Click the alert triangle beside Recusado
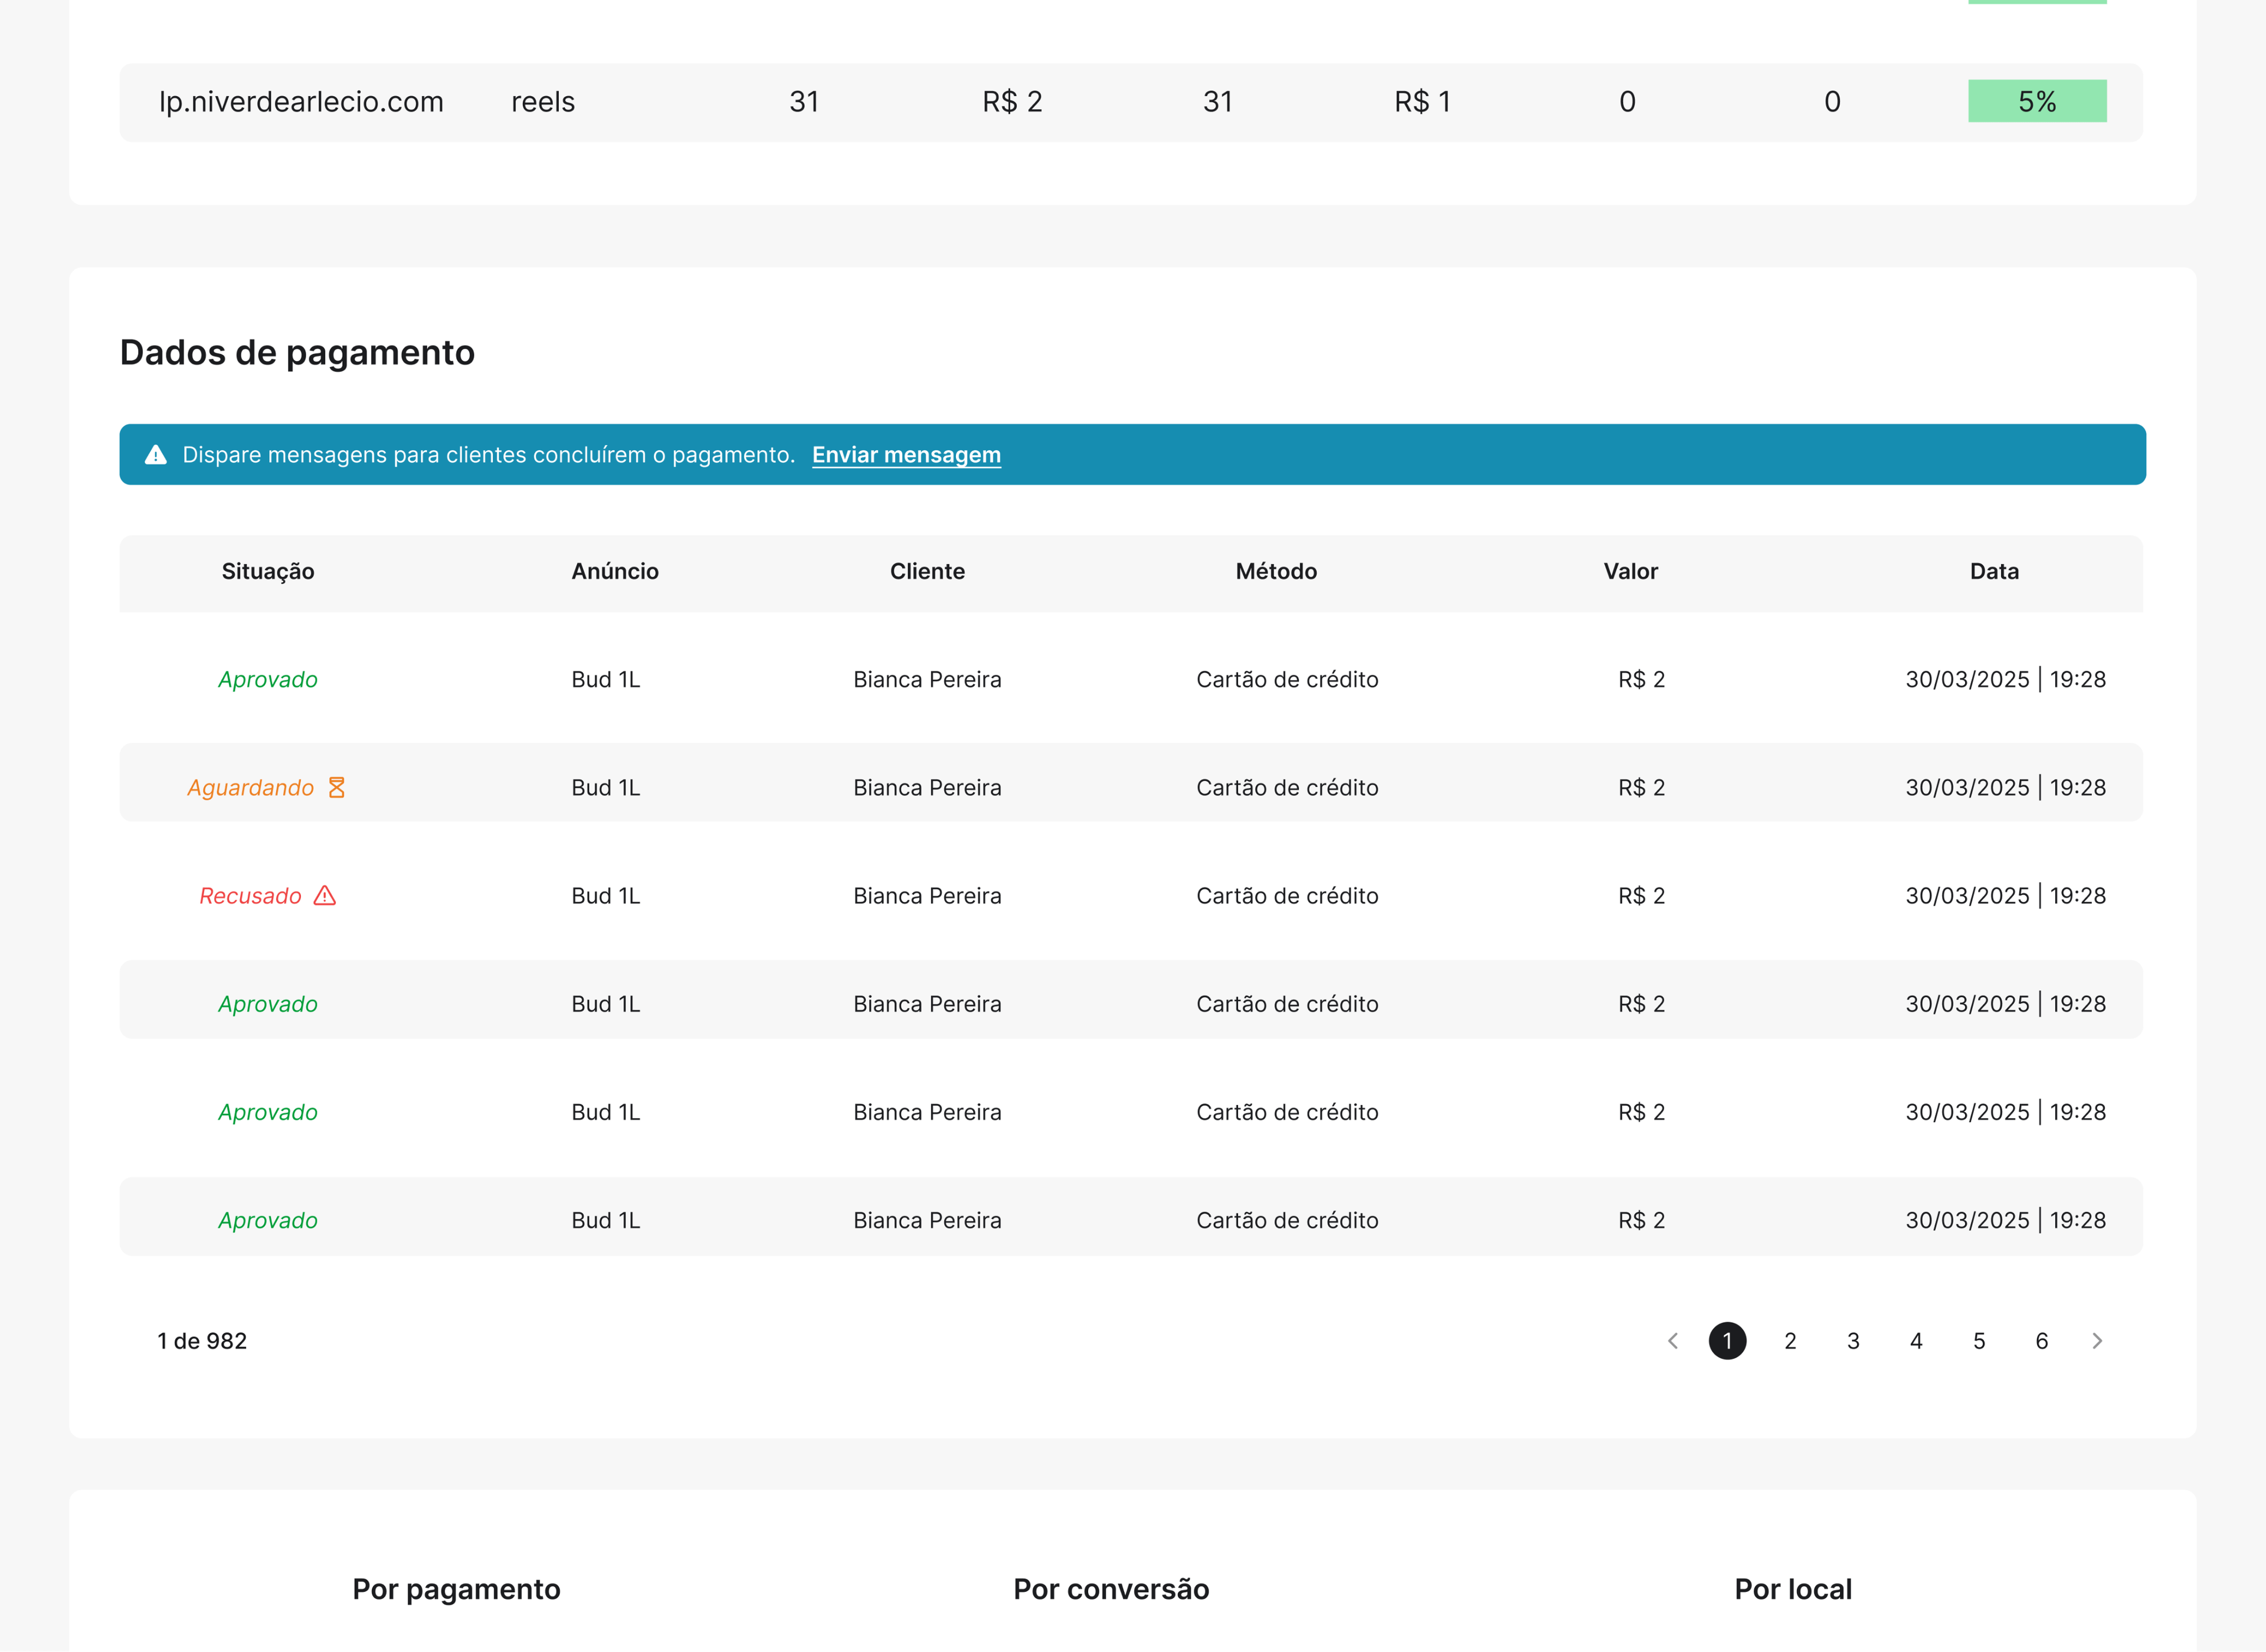Screen dimensions: 2266x1652 coord(325,896)
